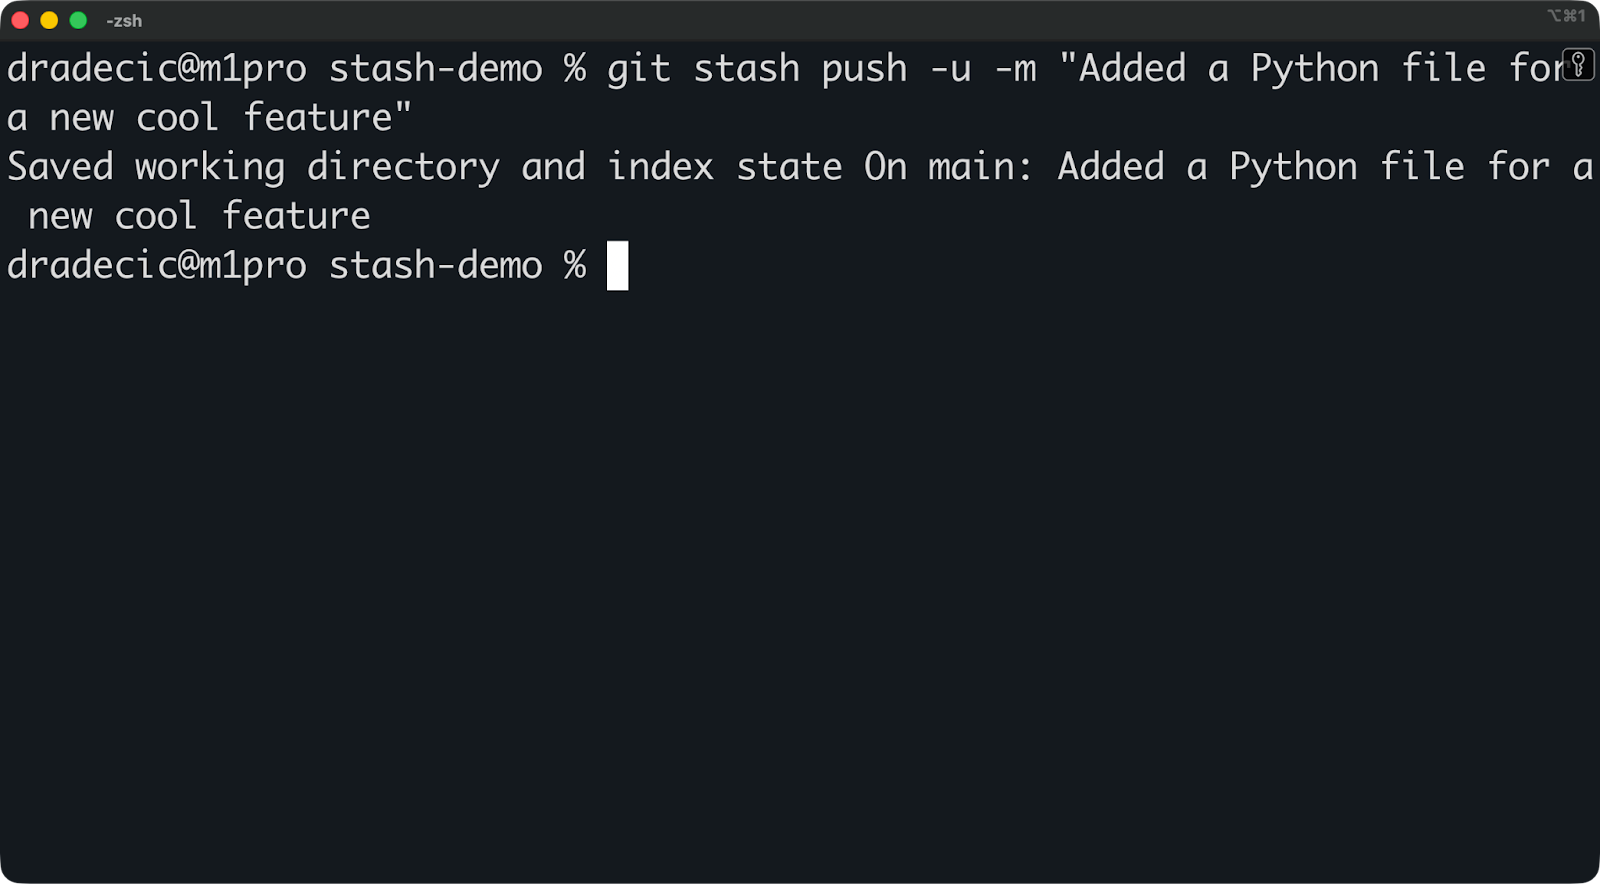The width and height of the screenshot is (1600, 884).
Task: Select the 'git' command word in the input line
Action: click(637, 68)
